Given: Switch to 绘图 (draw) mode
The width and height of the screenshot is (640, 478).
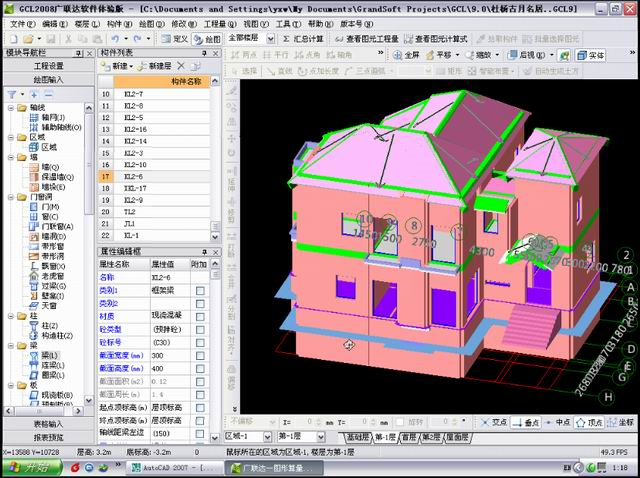Looking at the screenshot, I should tap(207, 39).
